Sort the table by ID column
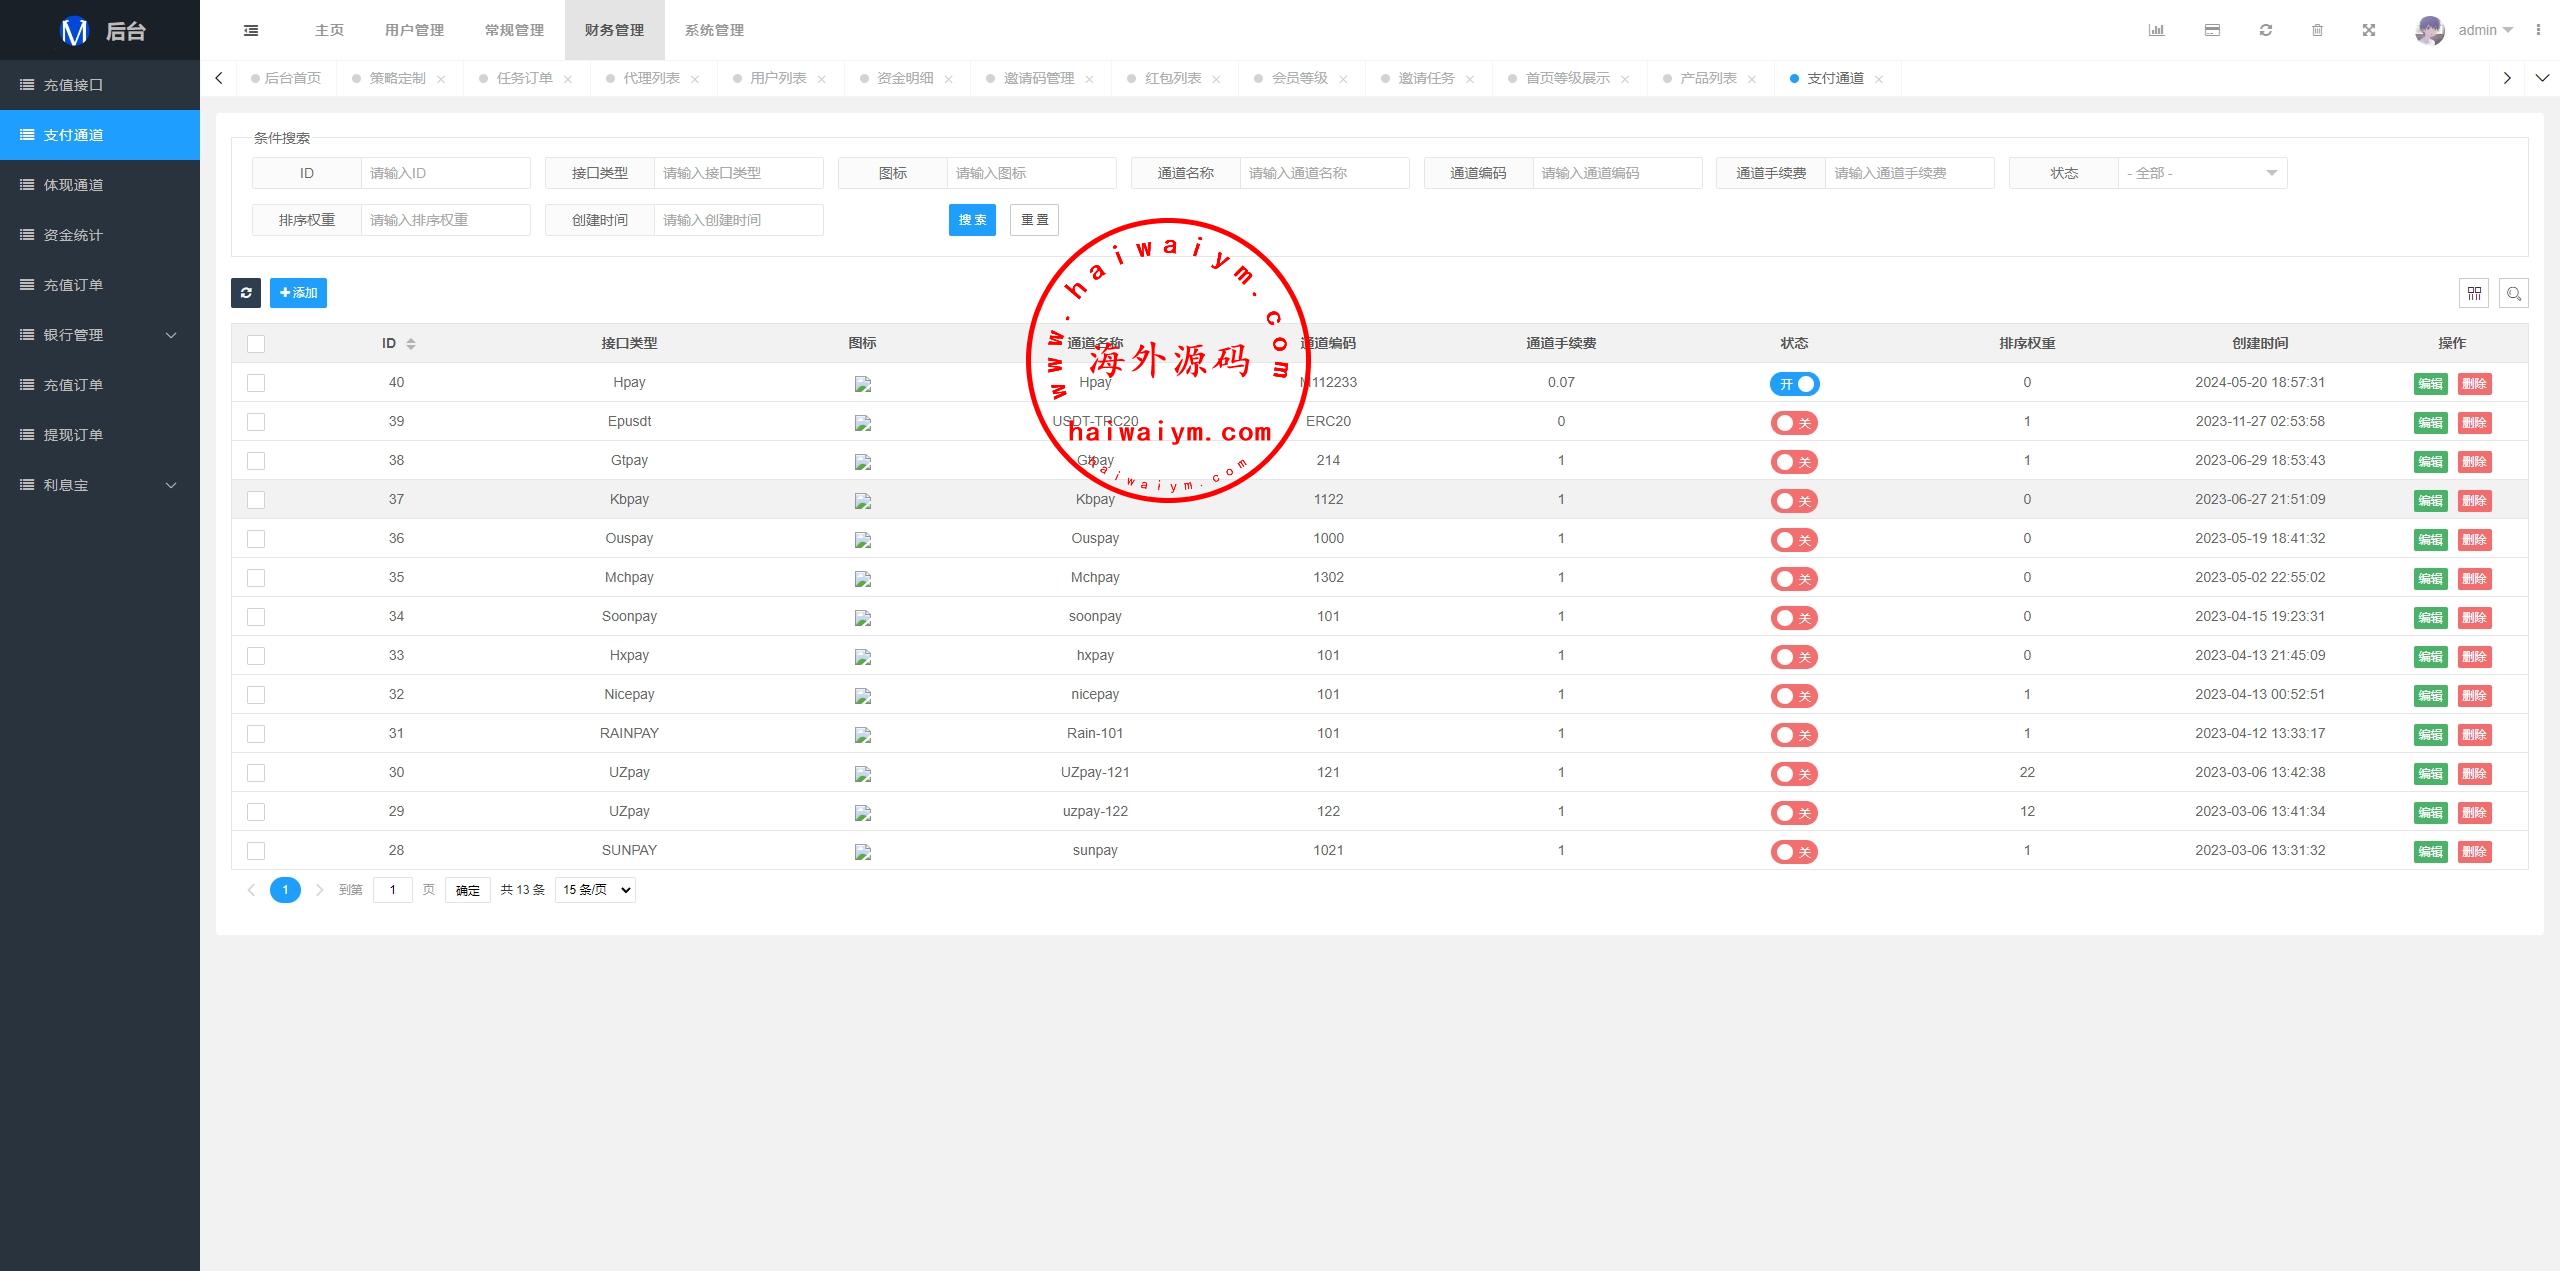The width and height of the screenshot is (2560, 1271). [410, 344]
